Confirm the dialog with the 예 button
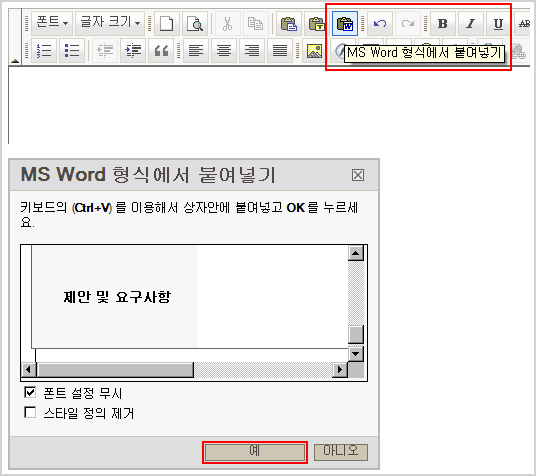 pyautogui.click(x=255, y=452)
